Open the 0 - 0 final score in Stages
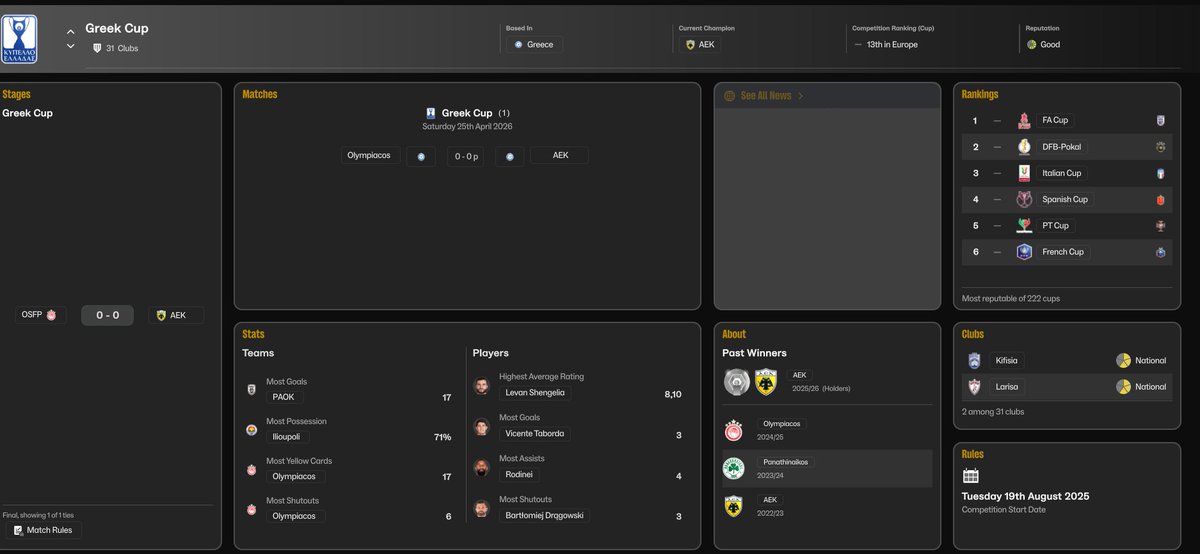The height and width of the screenshot is (554, 1200). pyautogui.click(x=107, y=315)
